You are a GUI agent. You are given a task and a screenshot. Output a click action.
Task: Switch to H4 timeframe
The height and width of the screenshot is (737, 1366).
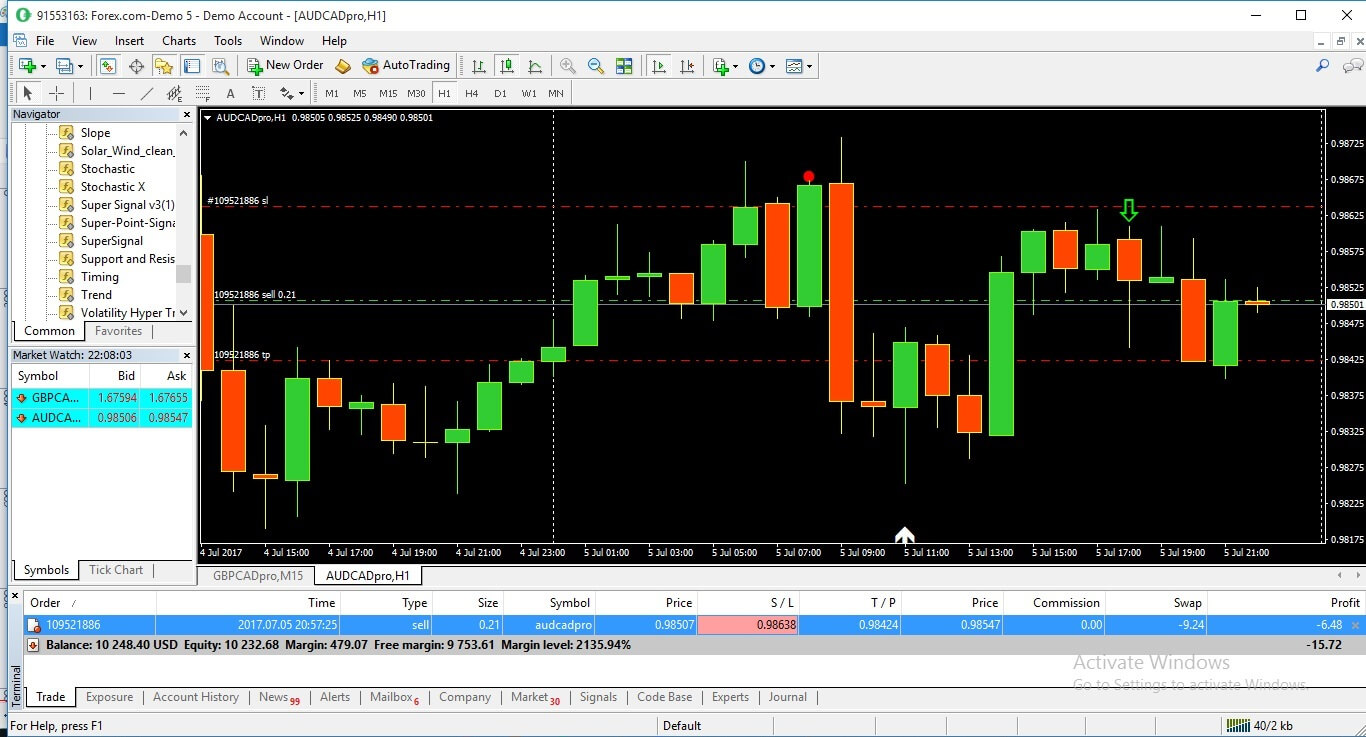472,93
